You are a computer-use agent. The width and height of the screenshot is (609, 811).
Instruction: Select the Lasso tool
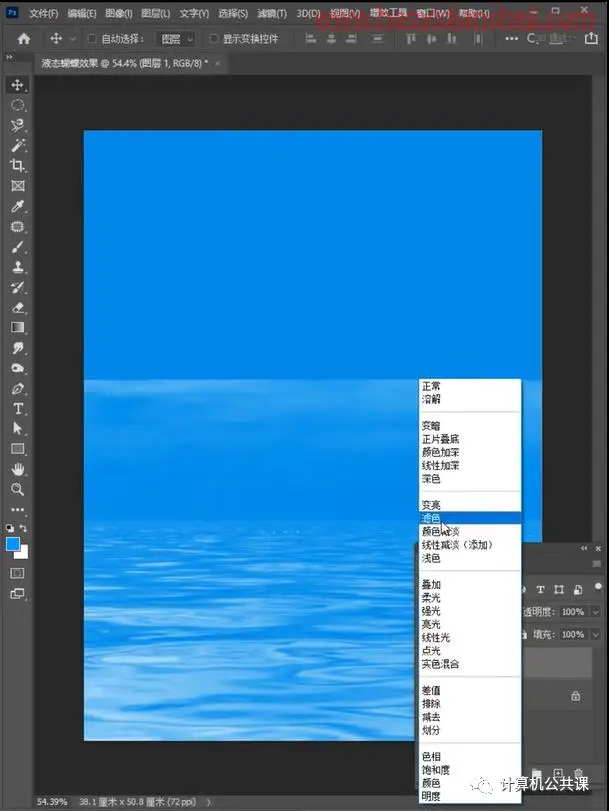coord(18,125)
